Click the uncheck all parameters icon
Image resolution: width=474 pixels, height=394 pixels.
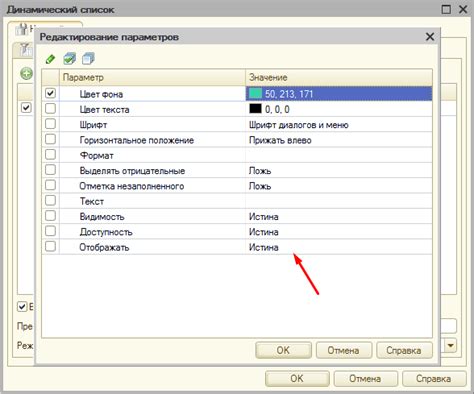point(88,59)
